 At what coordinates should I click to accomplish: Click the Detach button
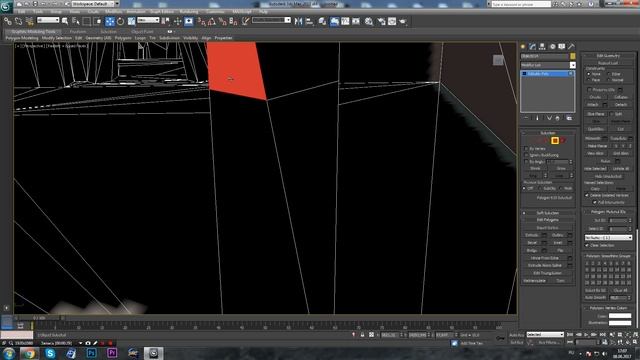[x=620, y=105]
